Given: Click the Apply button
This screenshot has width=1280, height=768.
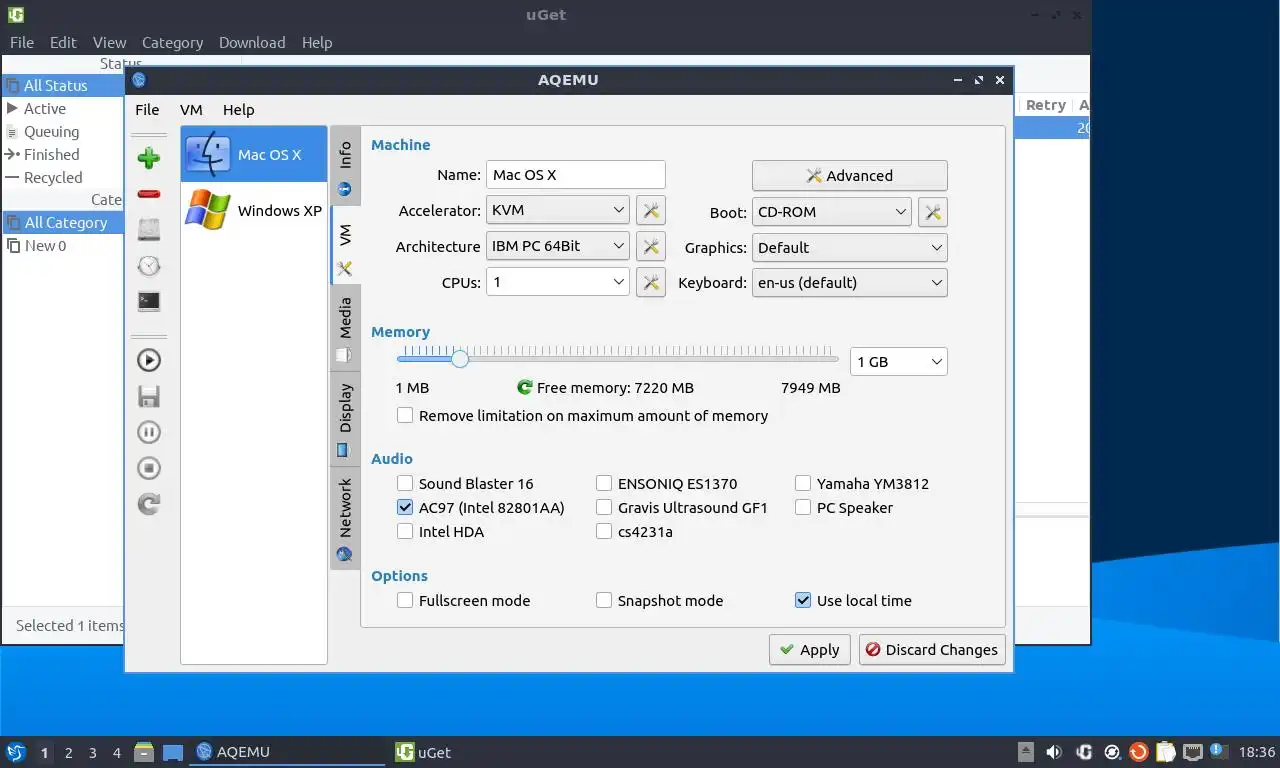Looking at the screenshot, I should [810, 650].
